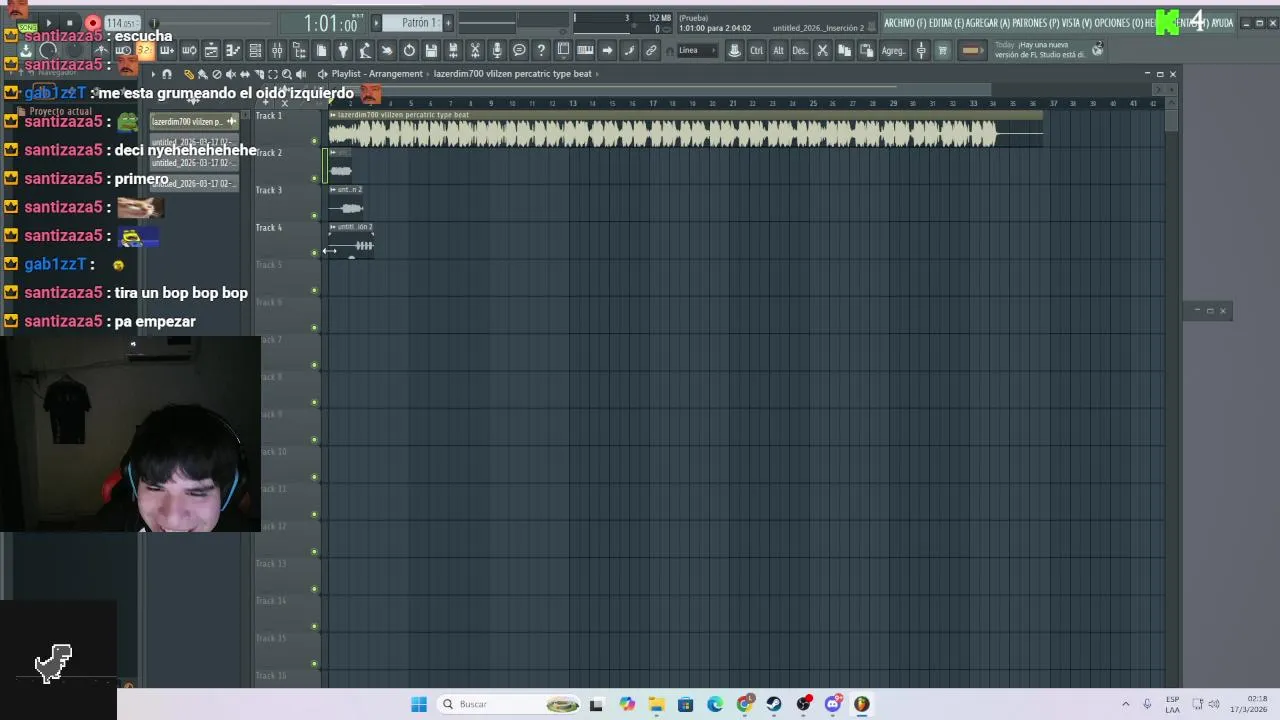1280x720 pixels.
Task: Open AYUDA menu
Action: pos(1222,23)
